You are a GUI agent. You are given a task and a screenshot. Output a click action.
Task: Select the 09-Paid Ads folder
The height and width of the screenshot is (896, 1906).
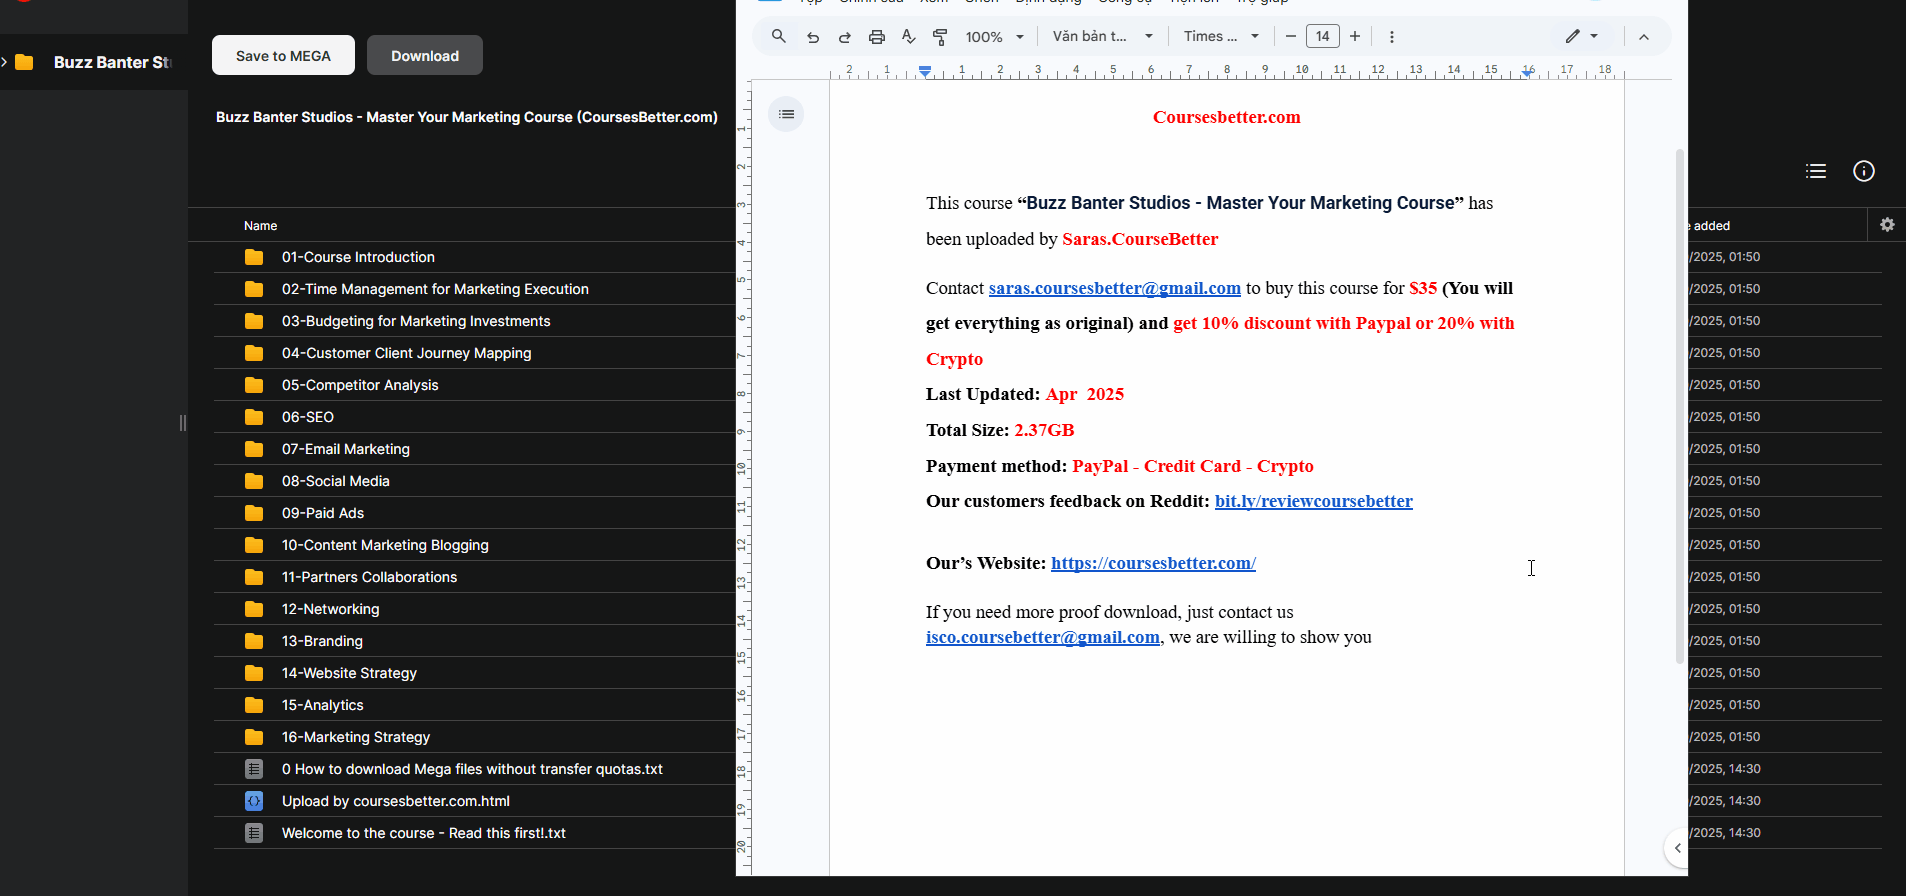click(474, 513)
